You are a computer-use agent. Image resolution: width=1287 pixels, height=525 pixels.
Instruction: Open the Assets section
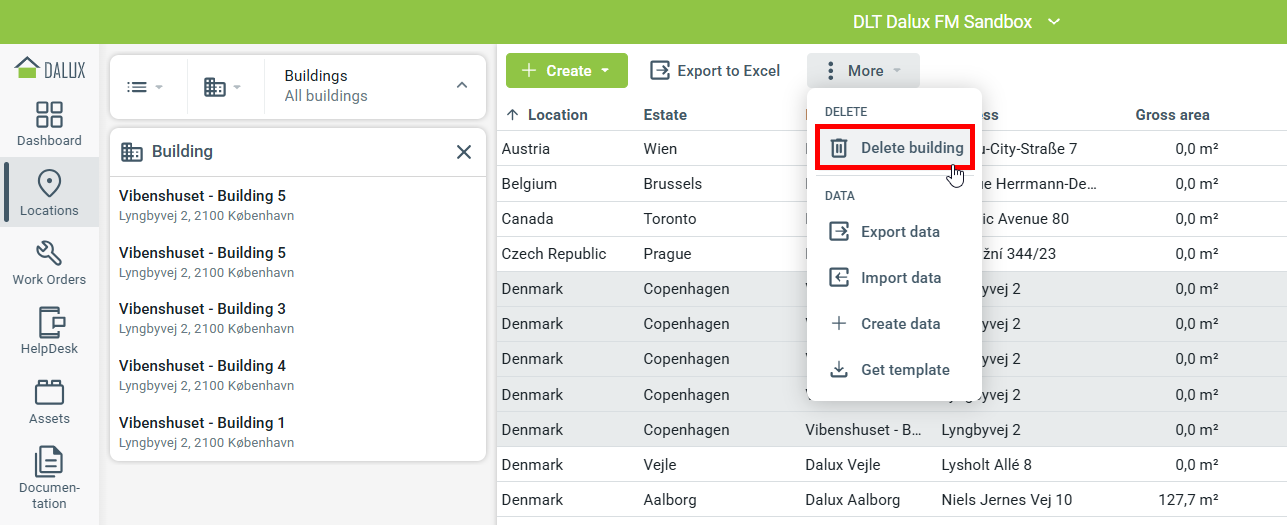(49, 401)
